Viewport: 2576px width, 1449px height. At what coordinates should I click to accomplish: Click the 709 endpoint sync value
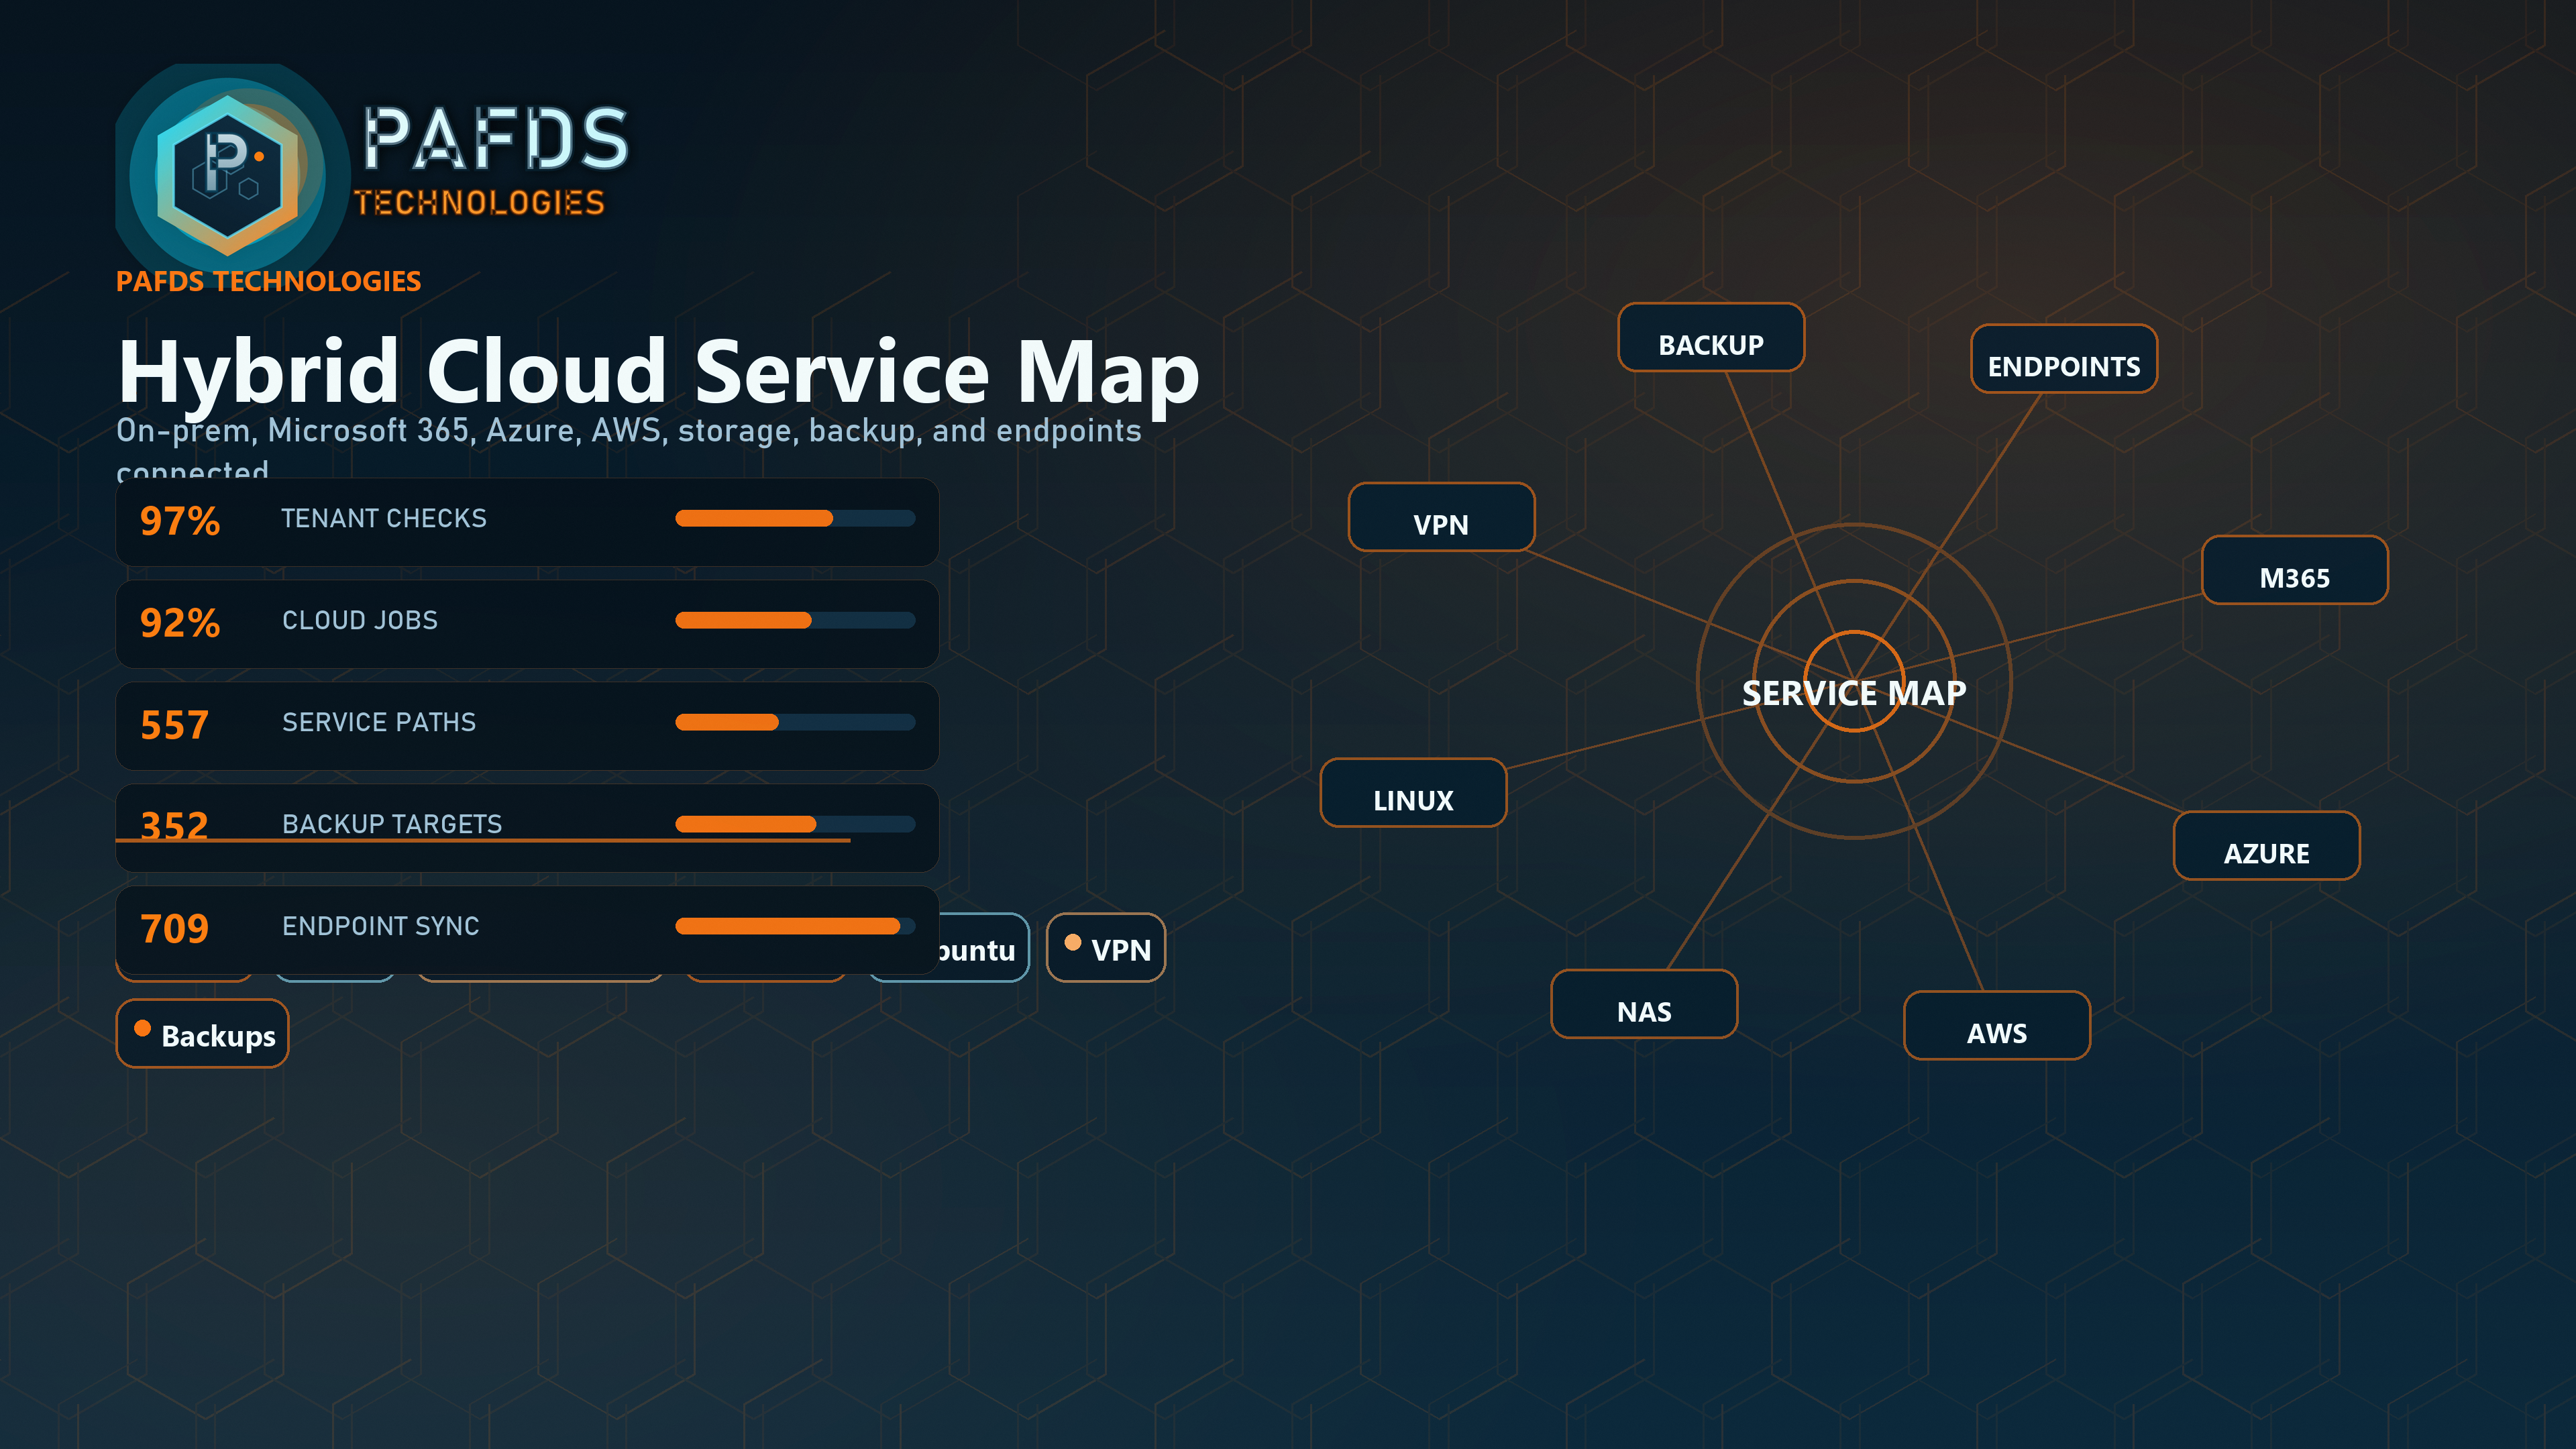pyautogui.click(x=174, y=929)
